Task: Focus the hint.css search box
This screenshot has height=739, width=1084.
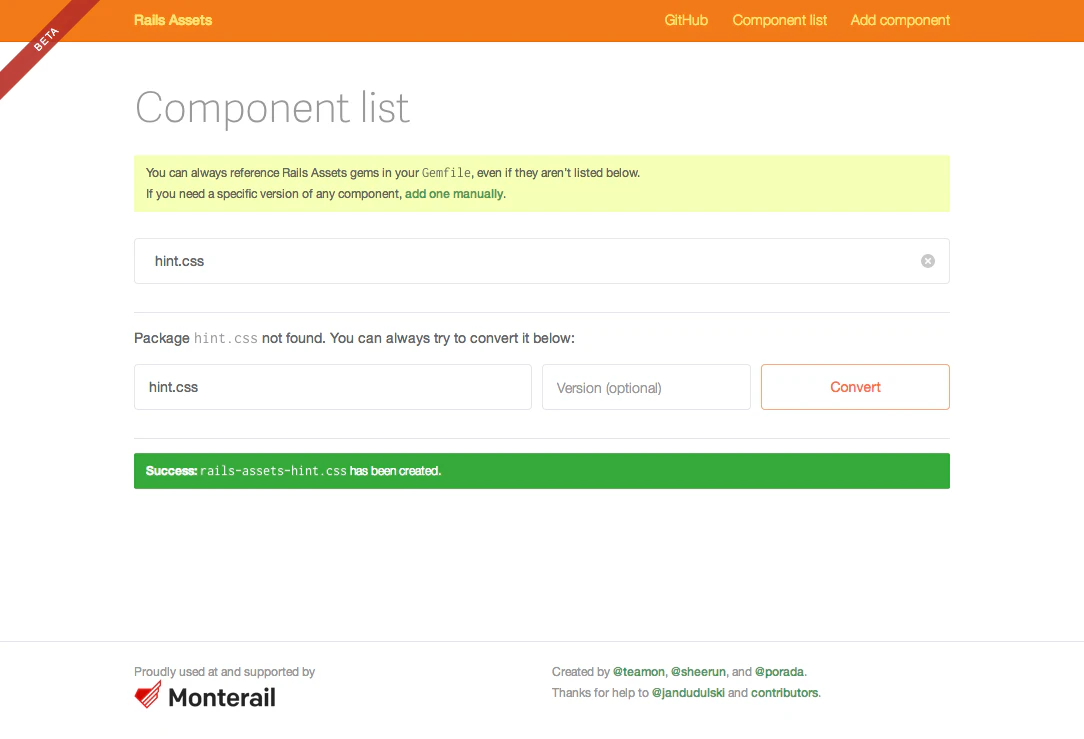Action: tap(541, 261)
